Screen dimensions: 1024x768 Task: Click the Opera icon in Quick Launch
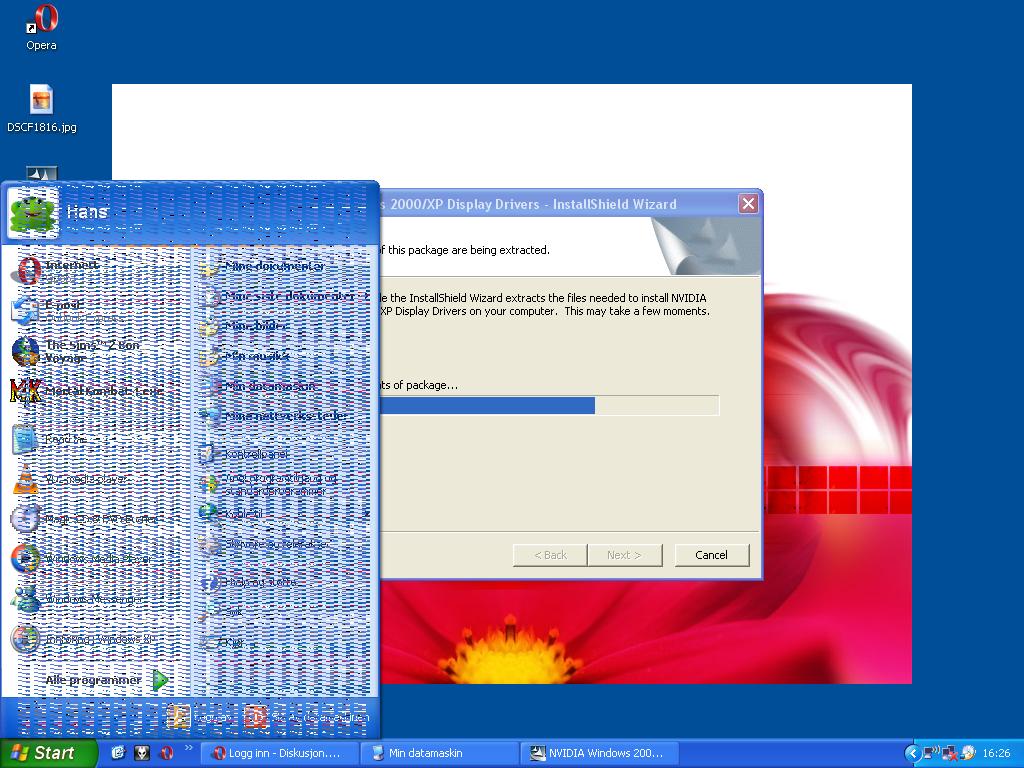(x=167, y=753)
